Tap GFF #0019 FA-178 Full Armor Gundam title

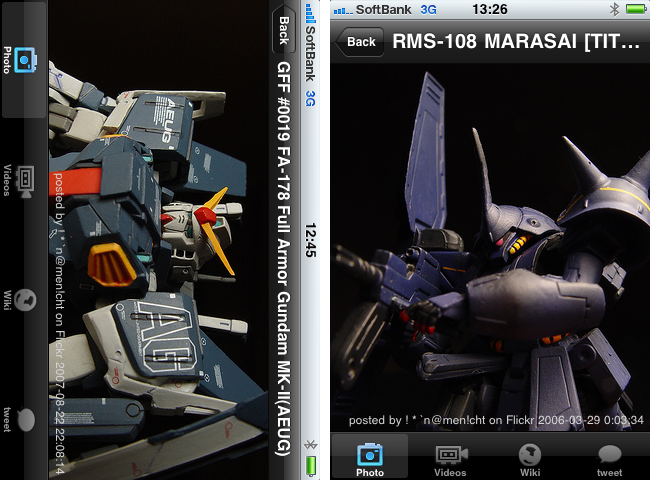click(x=284, y=259)
